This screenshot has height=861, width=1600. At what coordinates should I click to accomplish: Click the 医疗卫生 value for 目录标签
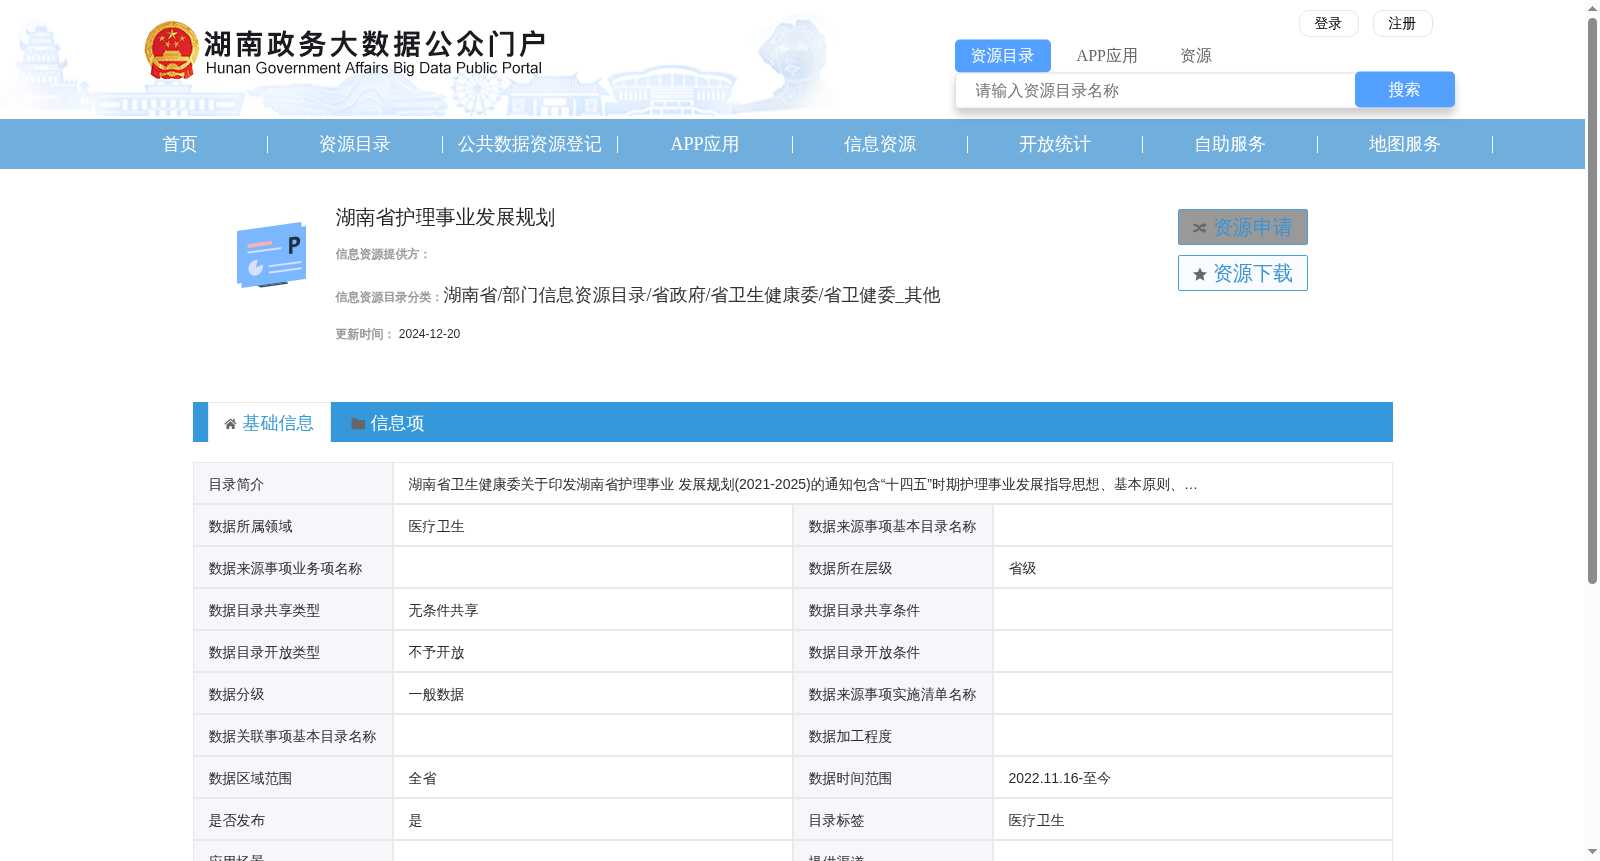pos(1036,820)
